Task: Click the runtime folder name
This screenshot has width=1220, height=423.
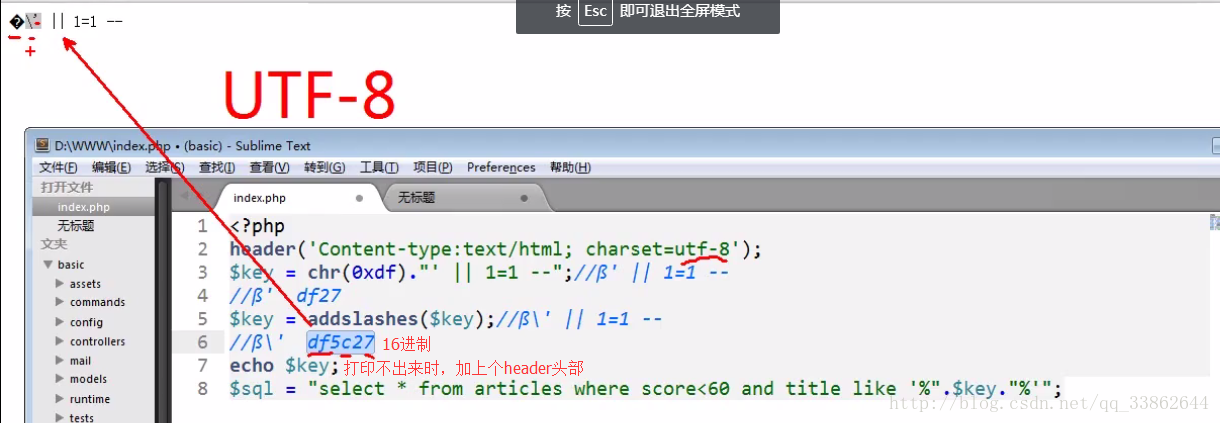Action: point(90,398)
